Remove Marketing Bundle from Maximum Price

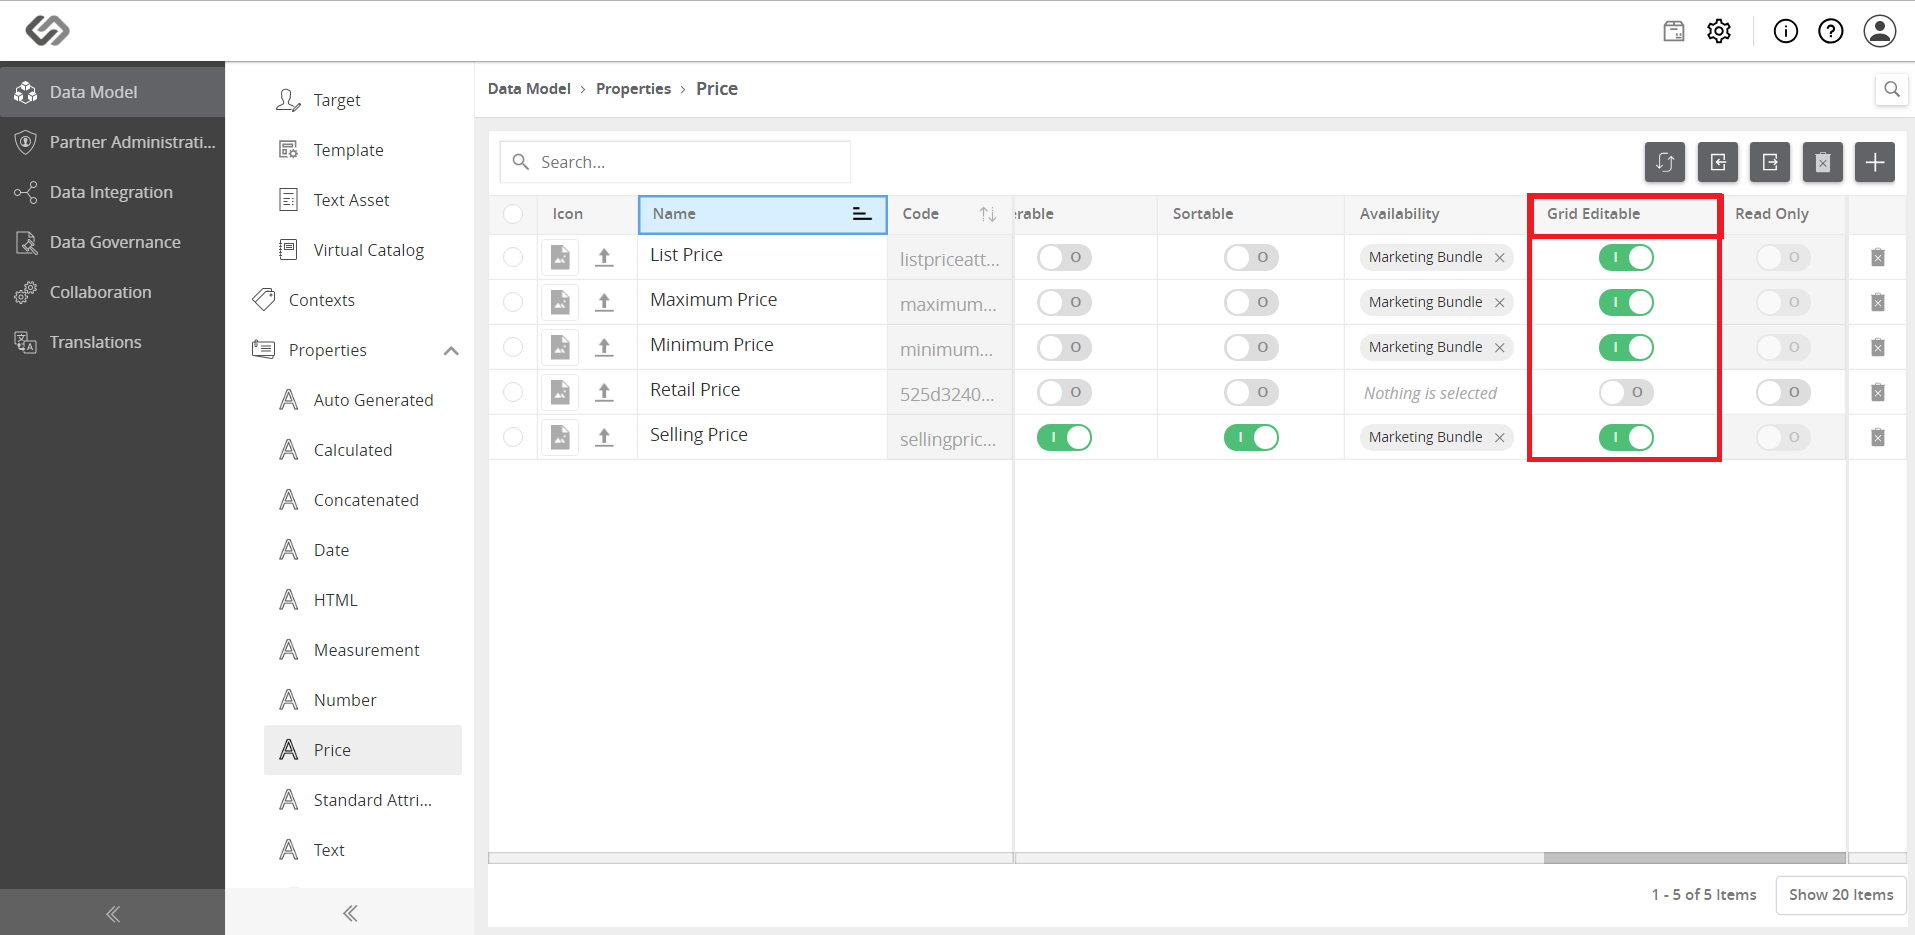[x=1500, y=303]
